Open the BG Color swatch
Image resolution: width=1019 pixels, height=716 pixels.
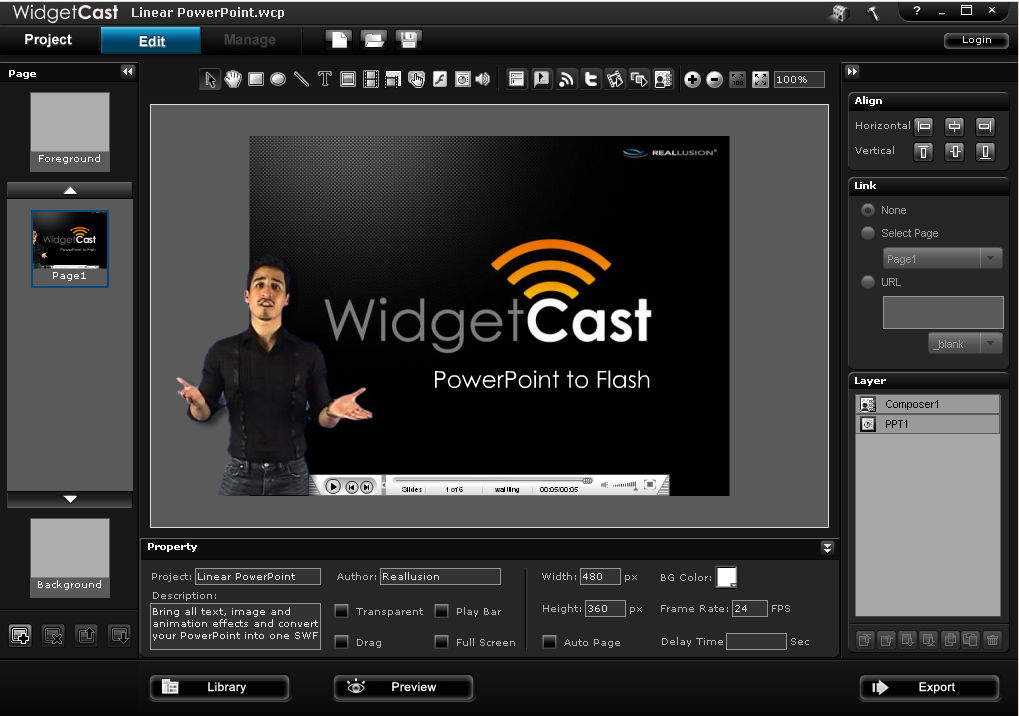(726, 577)
